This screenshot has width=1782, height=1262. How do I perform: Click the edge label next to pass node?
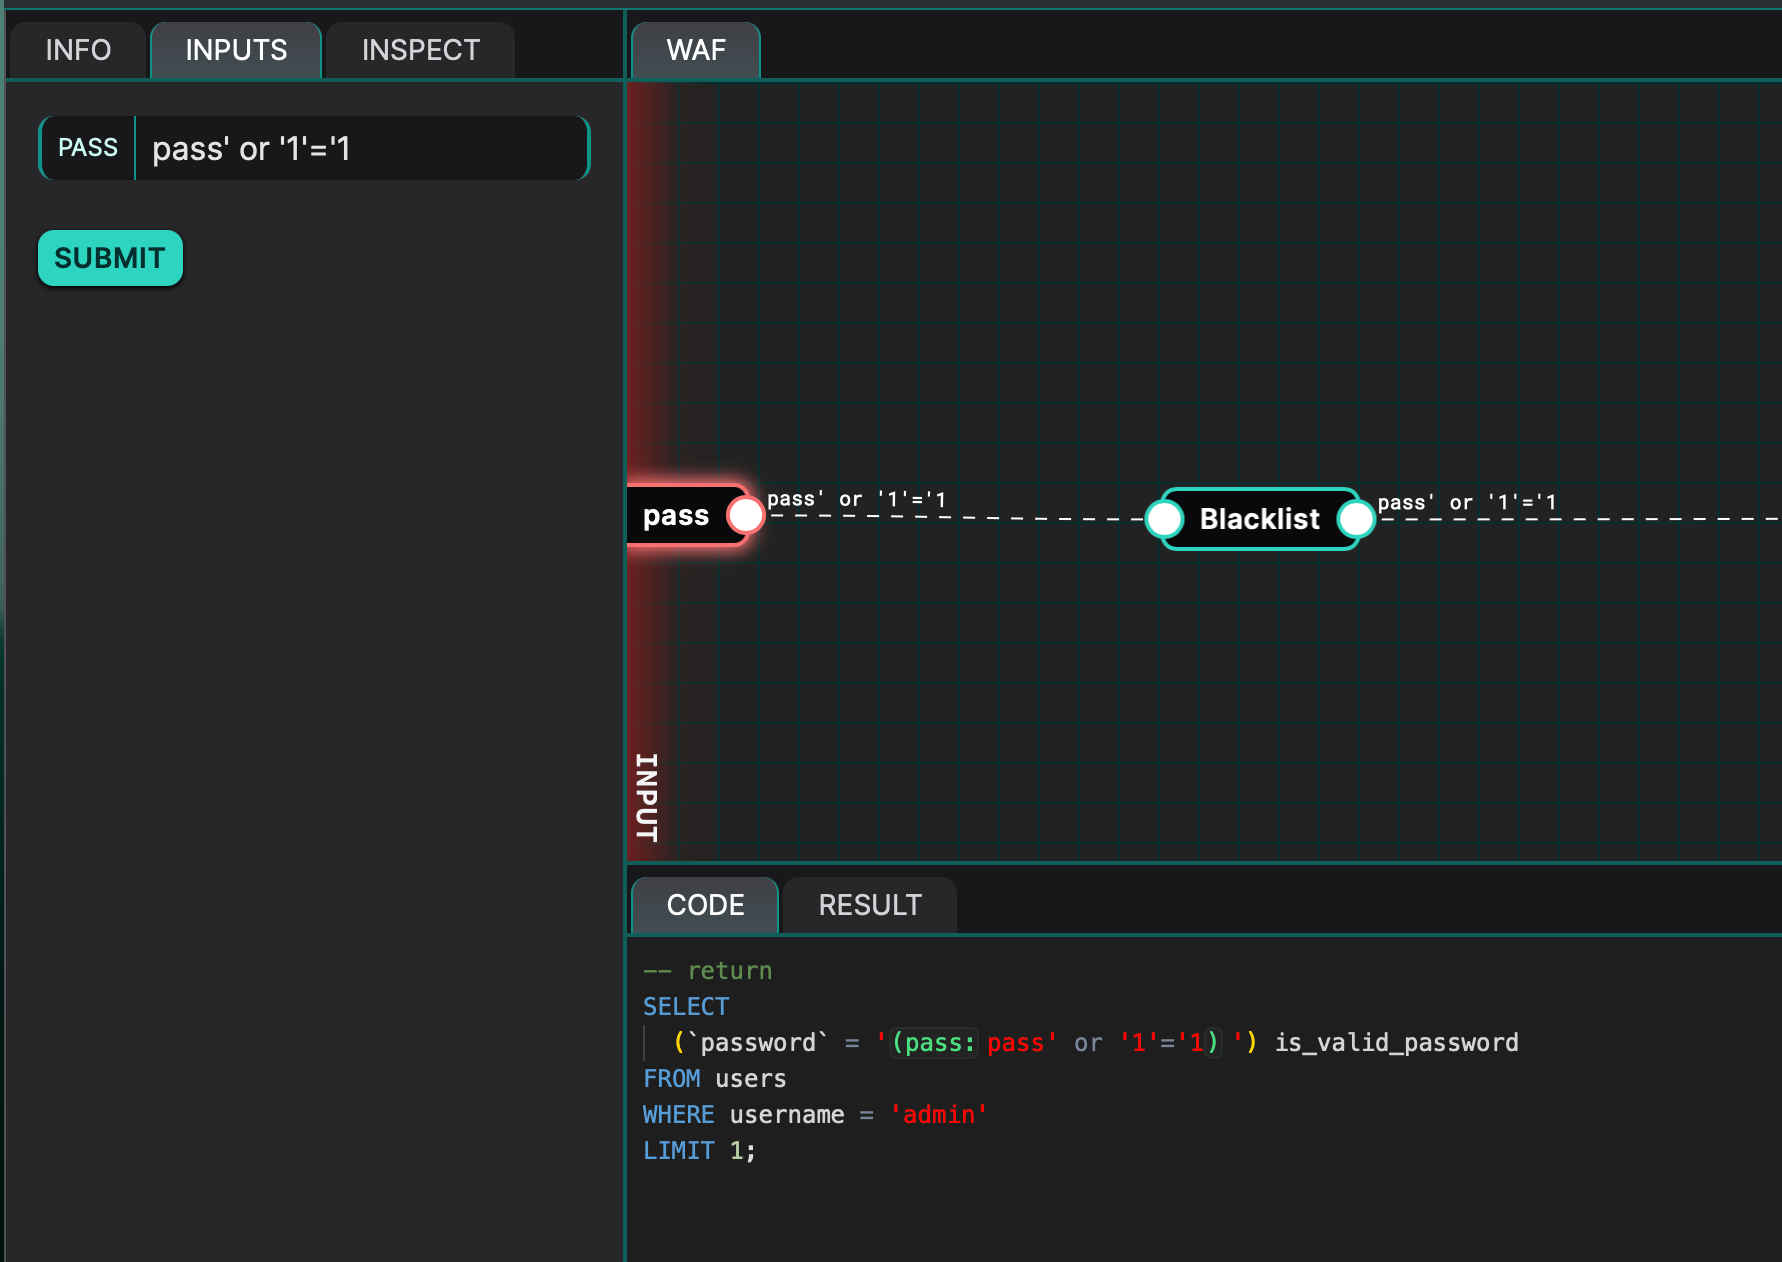click(856, 499)
